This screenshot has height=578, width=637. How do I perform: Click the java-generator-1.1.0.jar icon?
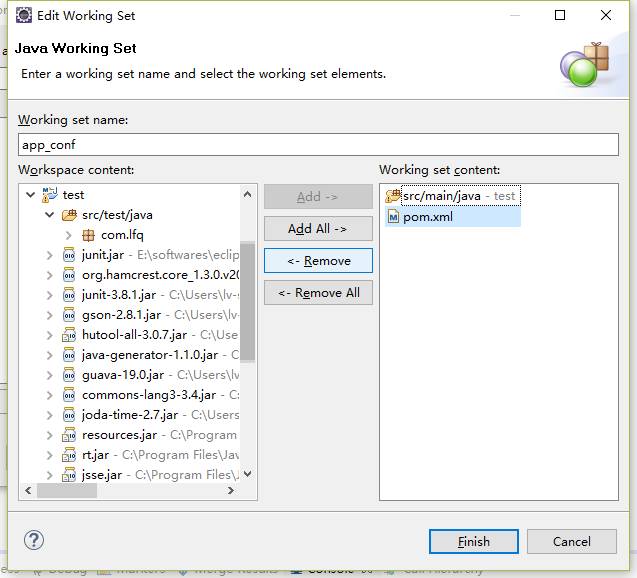tap(69, 355)
